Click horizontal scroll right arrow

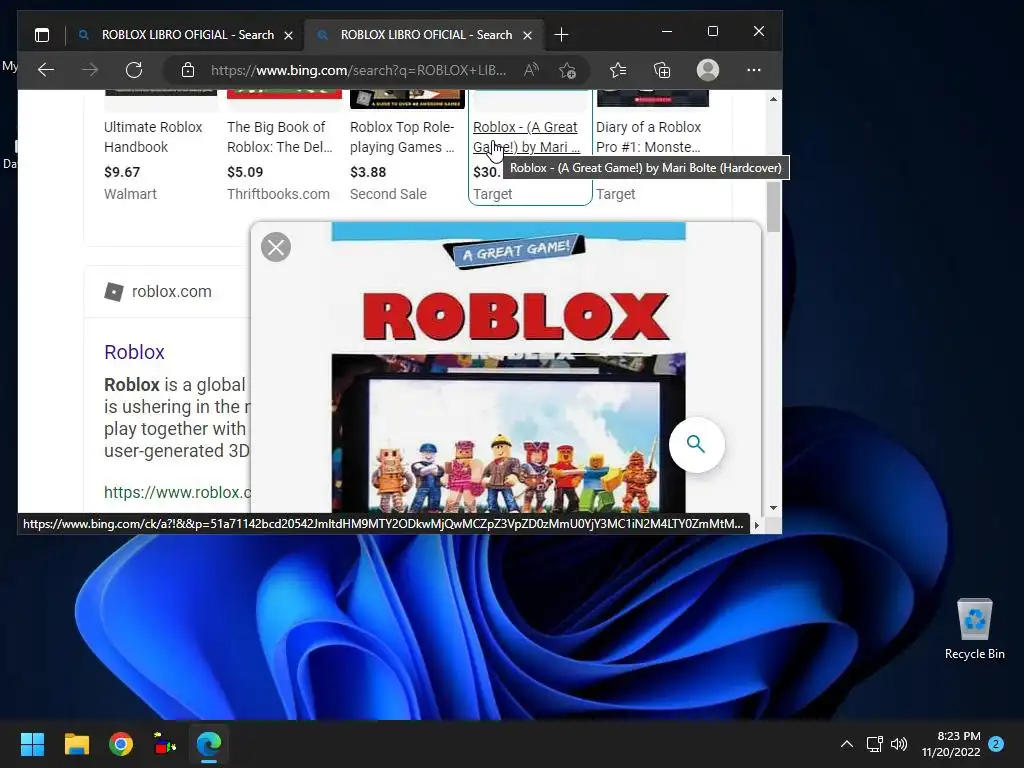[756, 524]
